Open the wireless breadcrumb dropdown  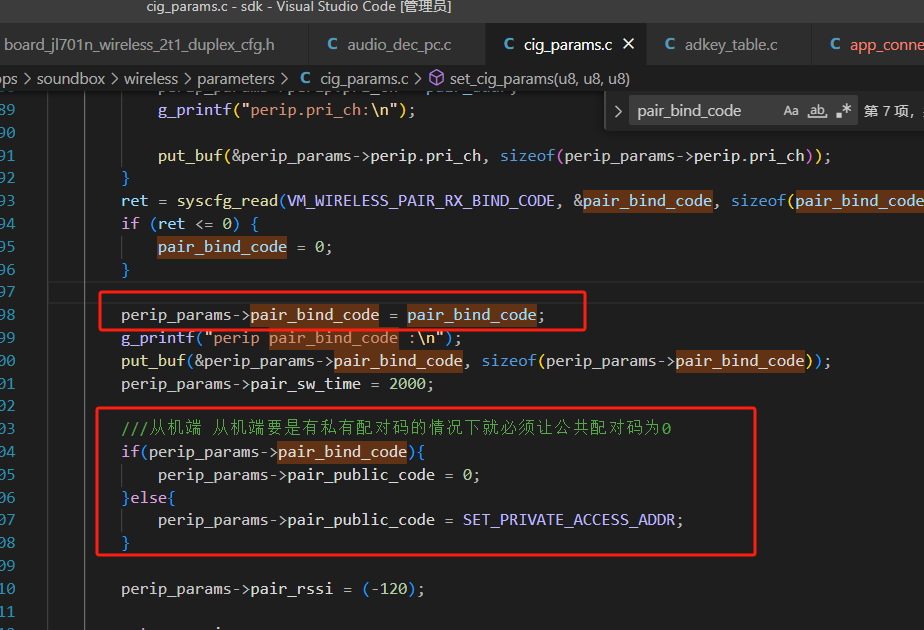click(x=151, y=79)
